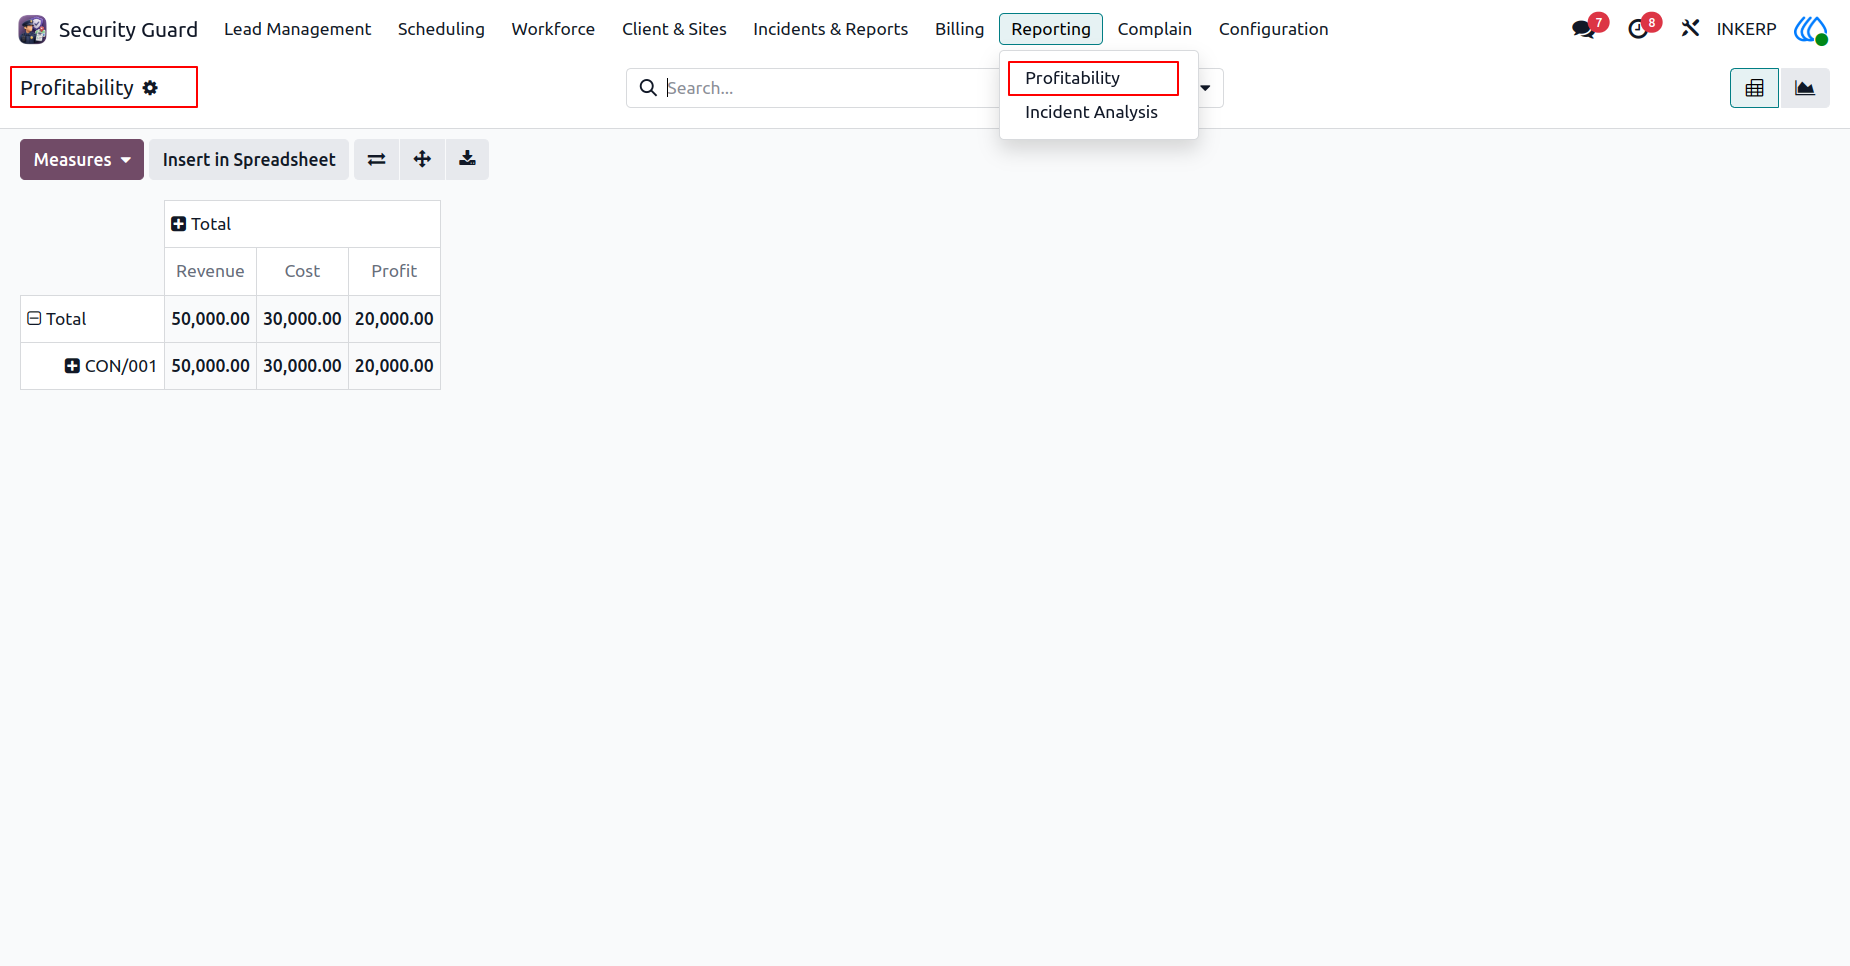The height and width of the screenshot is (966, 1850).
Task: Click the Total row Cost value 30,000.00
Action: pyautogui.click(x=302, y=319)
